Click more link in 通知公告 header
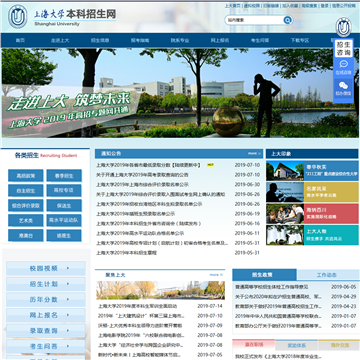 coord(254,153)
